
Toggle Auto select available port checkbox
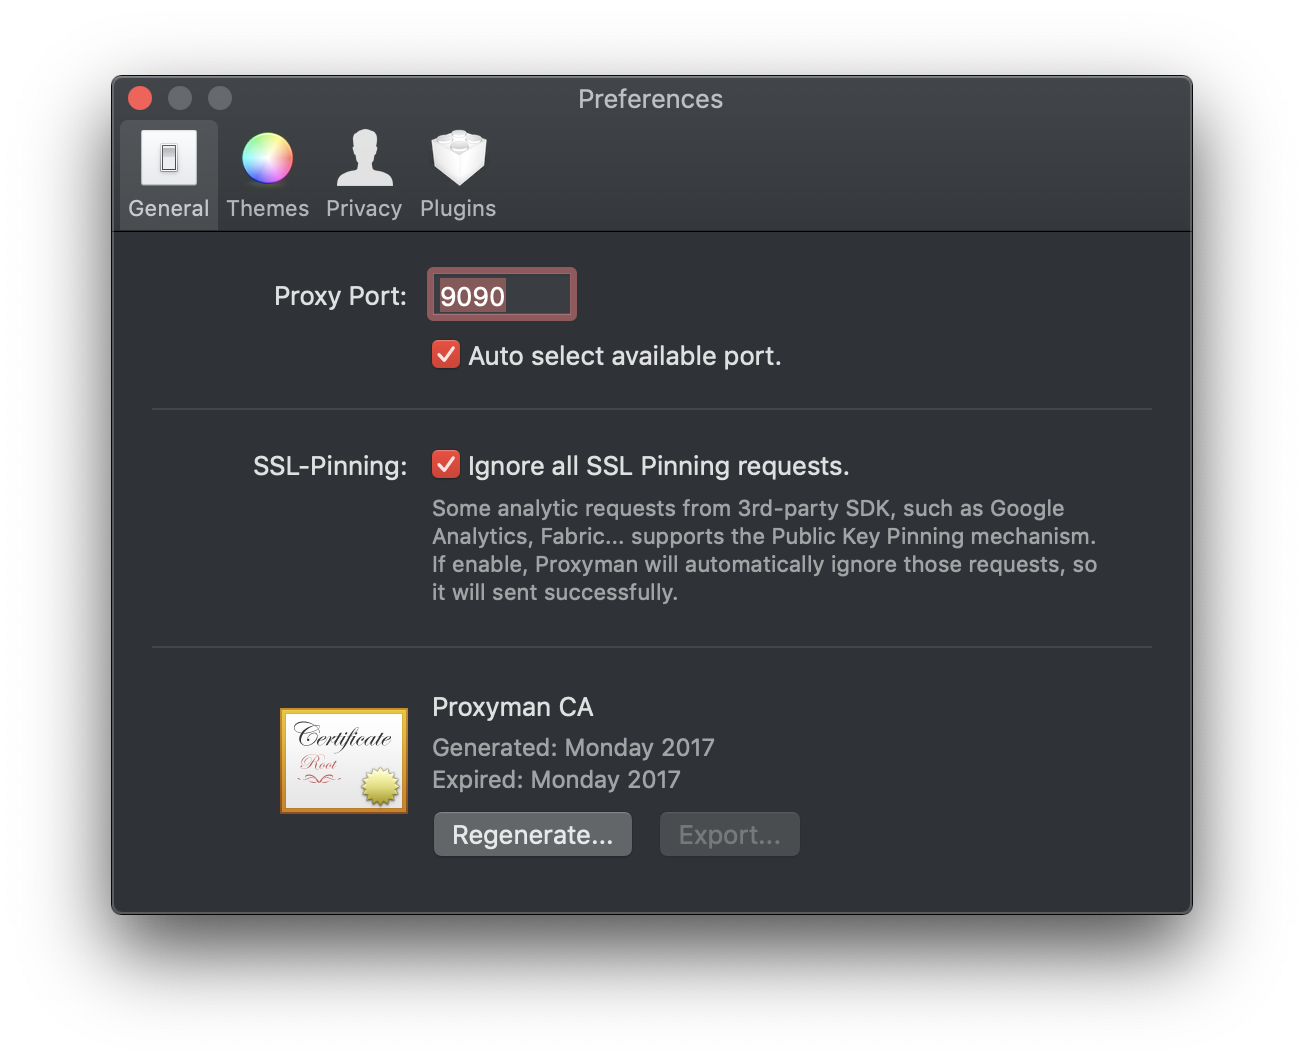coord(446,355)
